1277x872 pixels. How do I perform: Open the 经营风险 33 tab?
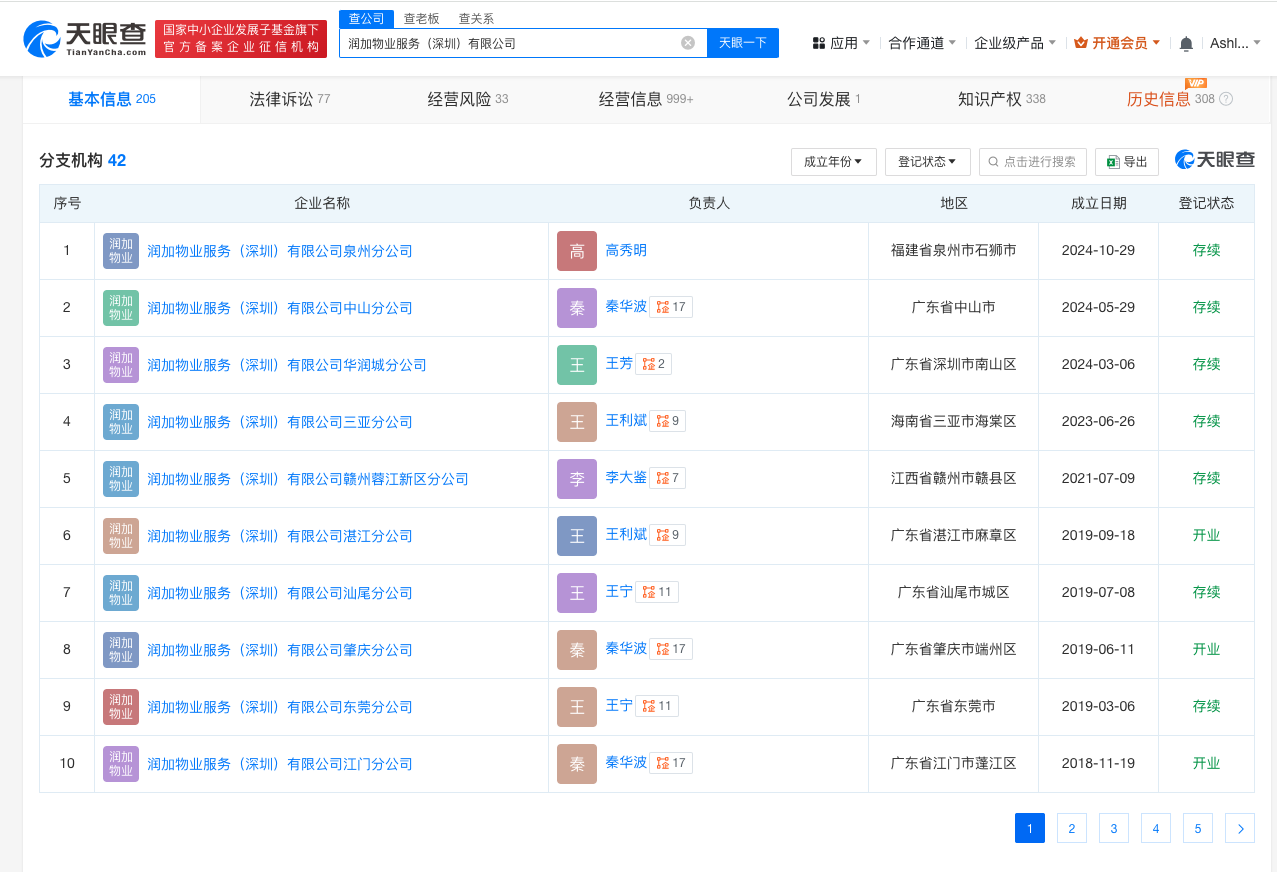tap(468, 99)
